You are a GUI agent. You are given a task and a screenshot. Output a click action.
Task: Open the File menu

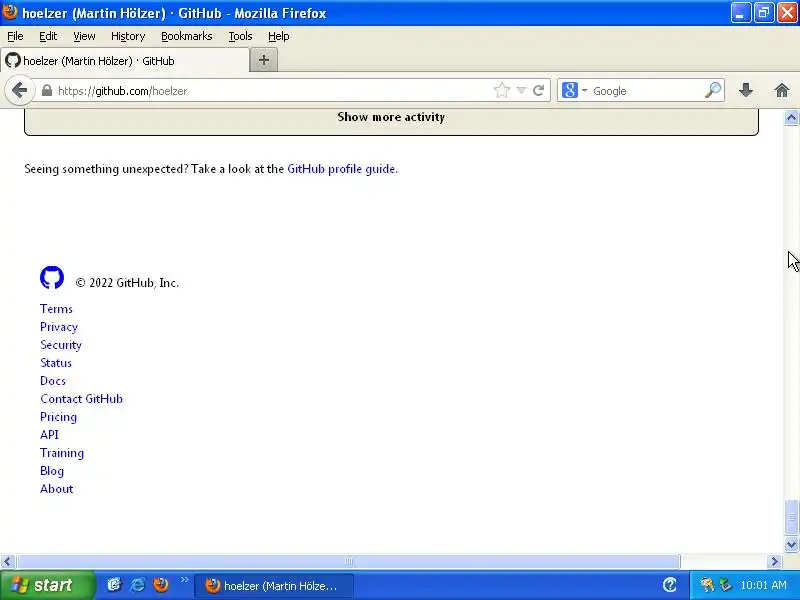click(x=15, y=36)
